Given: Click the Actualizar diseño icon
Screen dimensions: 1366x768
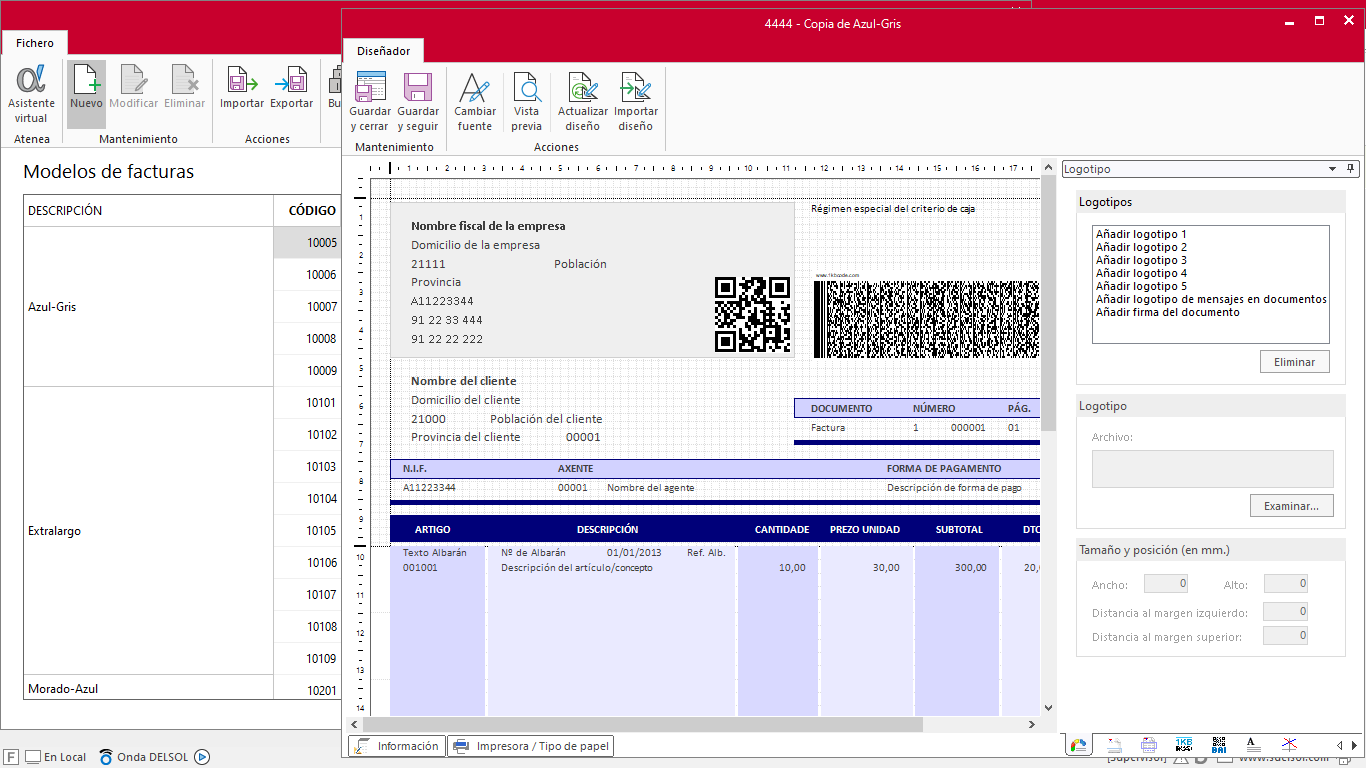Looking at the screenshot, I should tap(582, 90).
